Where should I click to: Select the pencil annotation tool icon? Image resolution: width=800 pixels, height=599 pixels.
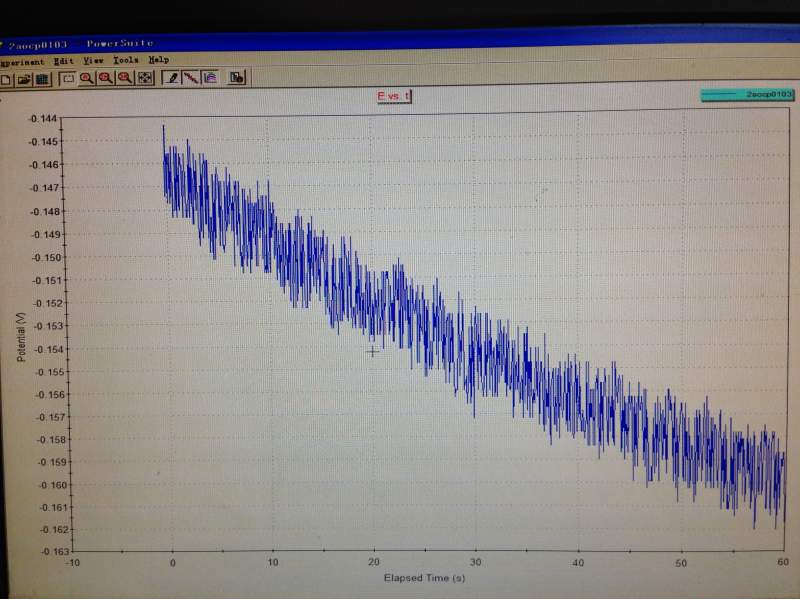pos(172,78)
